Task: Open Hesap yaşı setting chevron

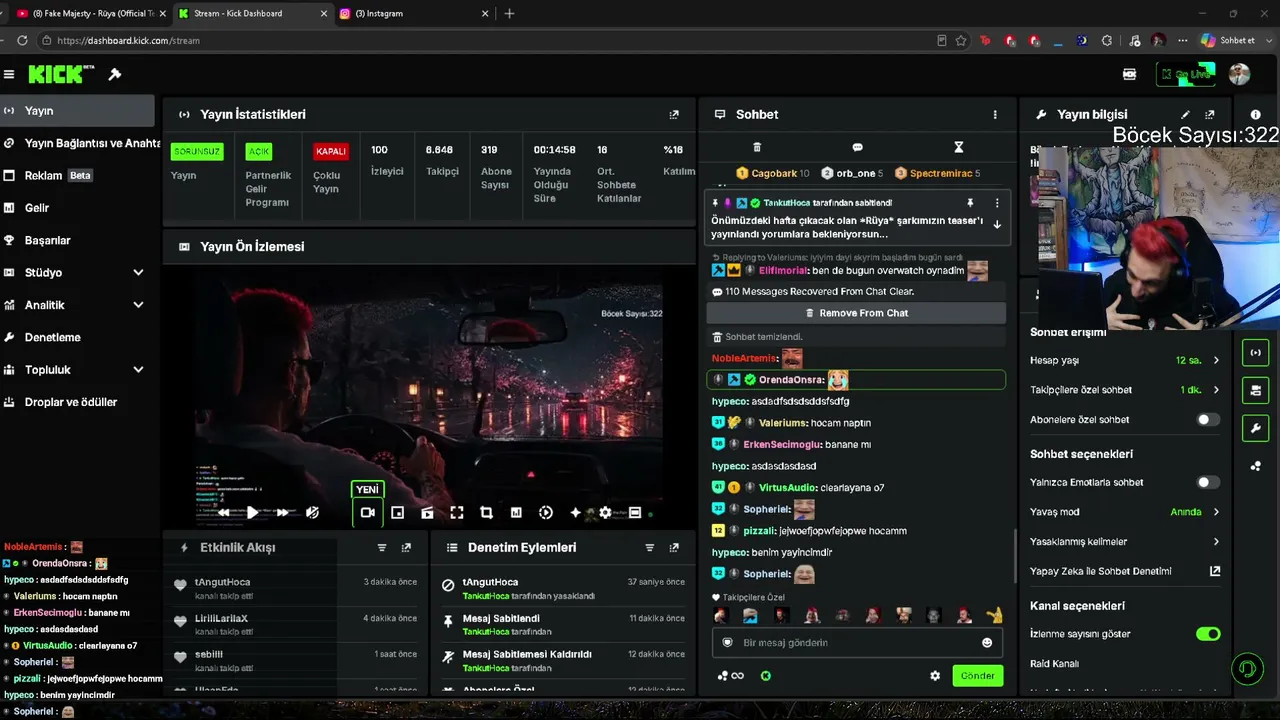Action: pyautogui.click(x=1216, y=360)
